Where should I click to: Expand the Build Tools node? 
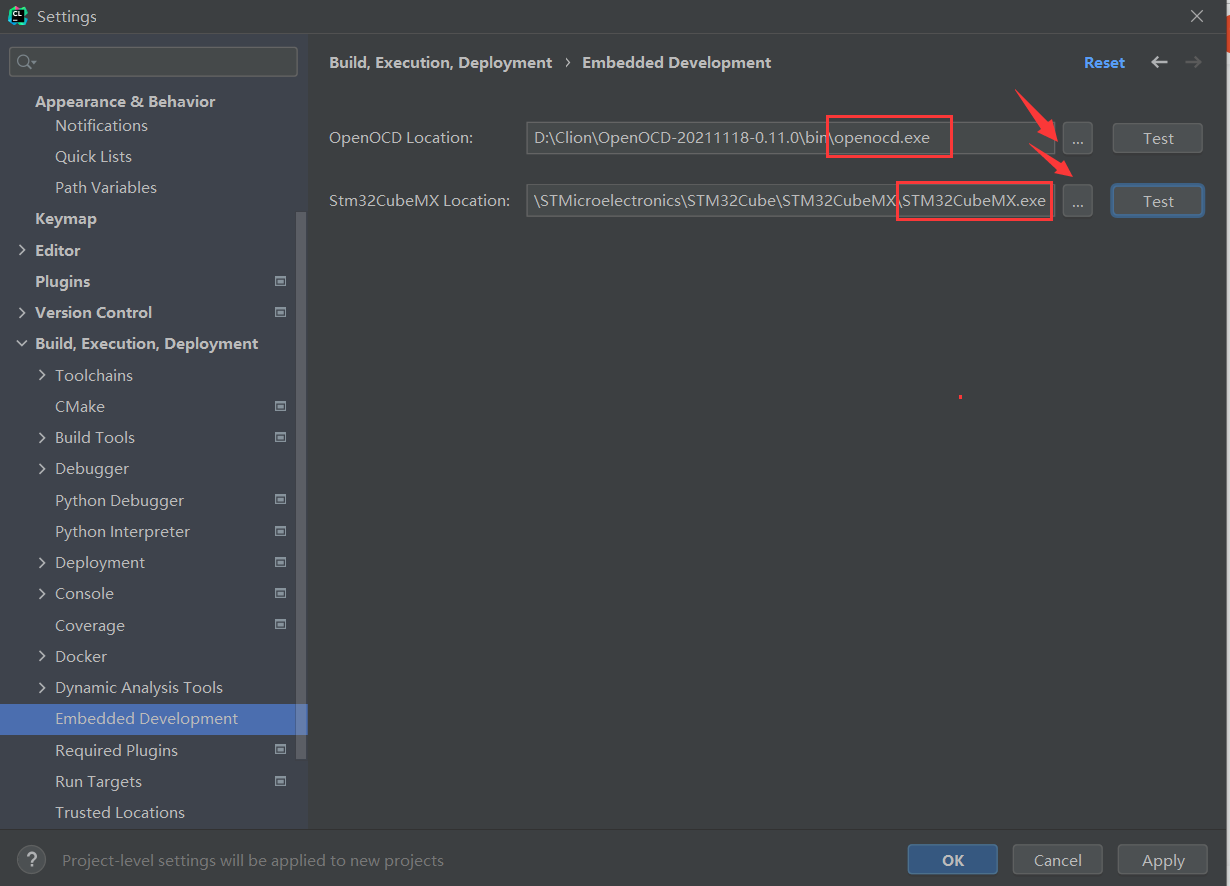point(42,438)
